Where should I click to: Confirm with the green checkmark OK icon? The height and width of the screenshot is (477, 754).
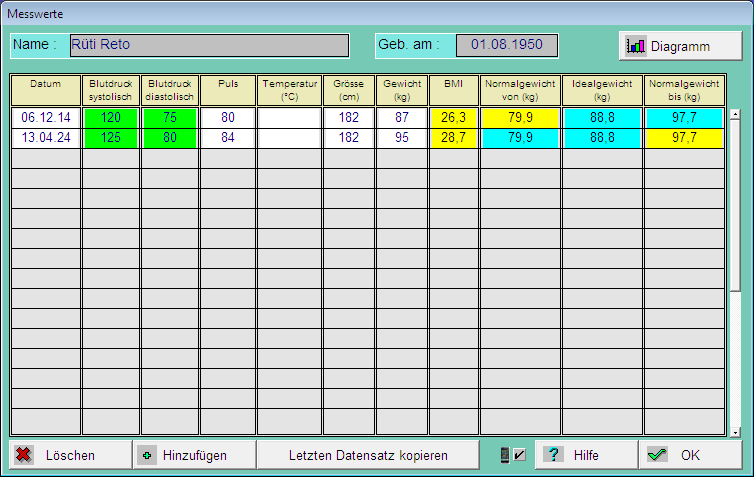(x=657, y=455)
